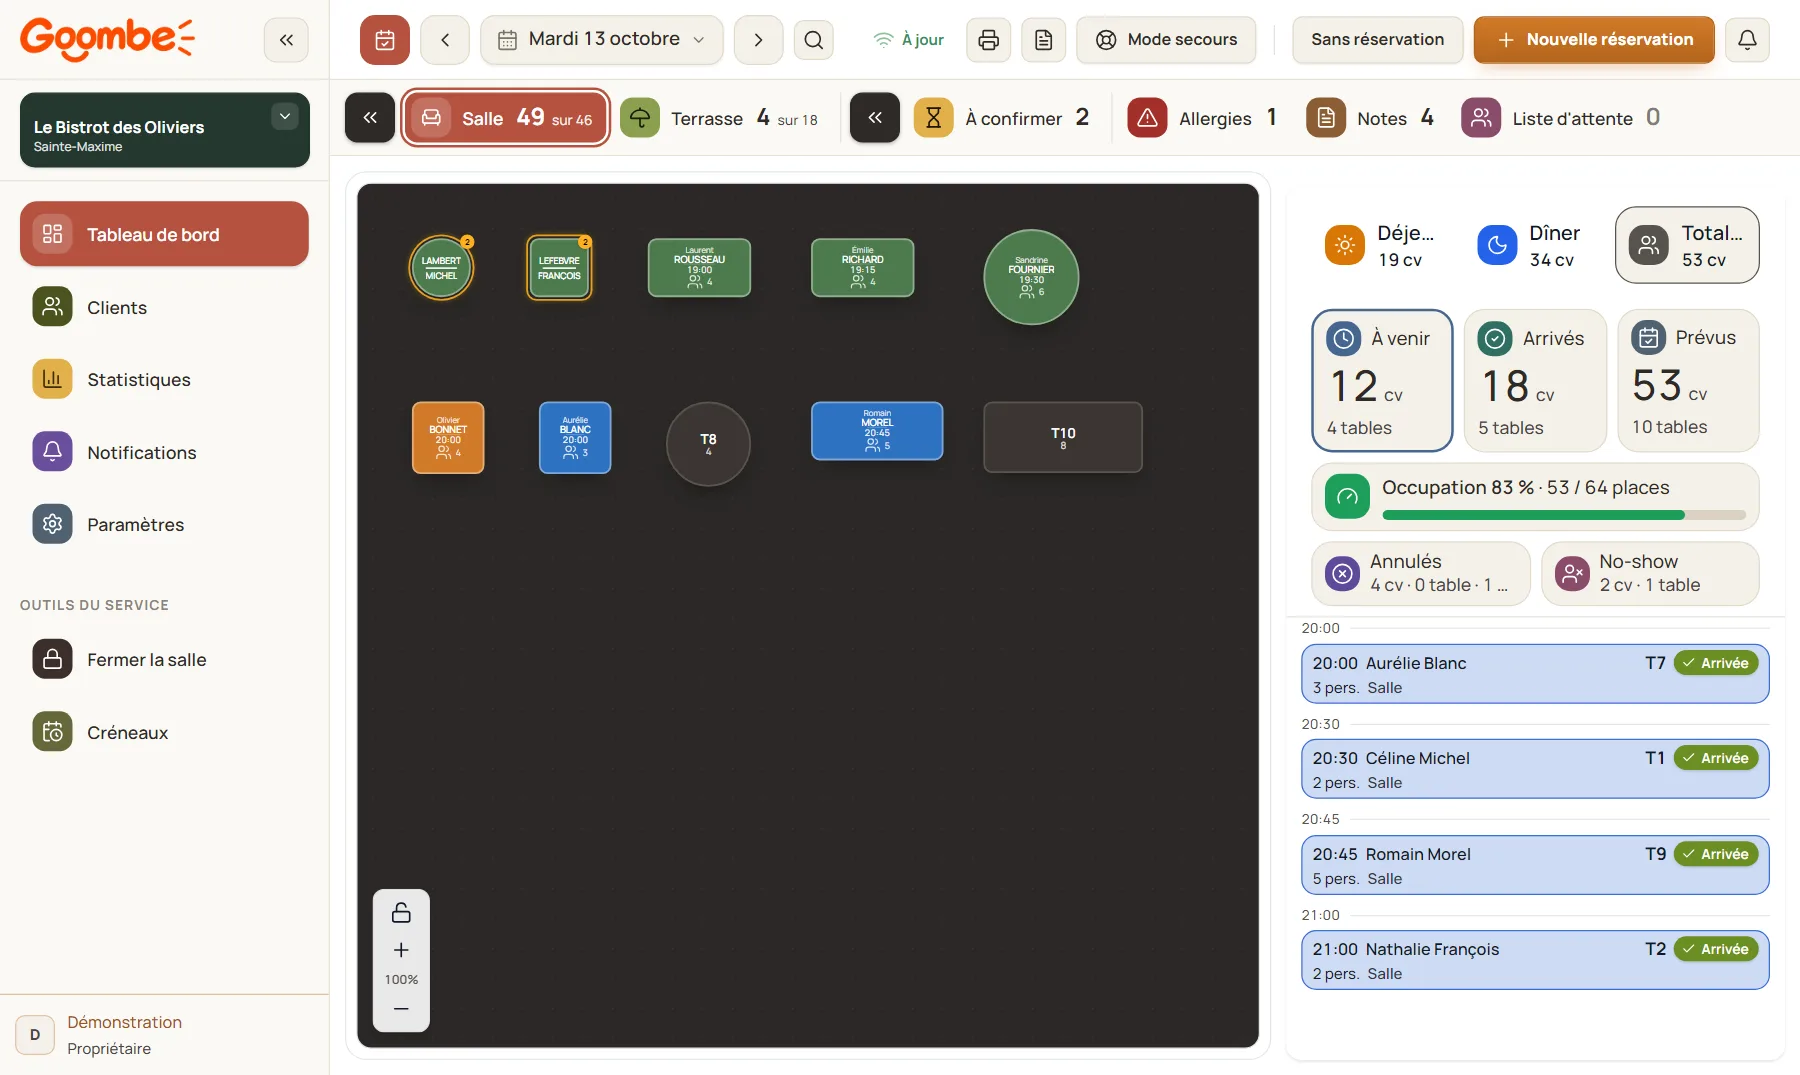Viewport: 1800px width, 1075px height.
Task: Select the Romain Morel table on floor plan
Action: click(x=877, y=431)
